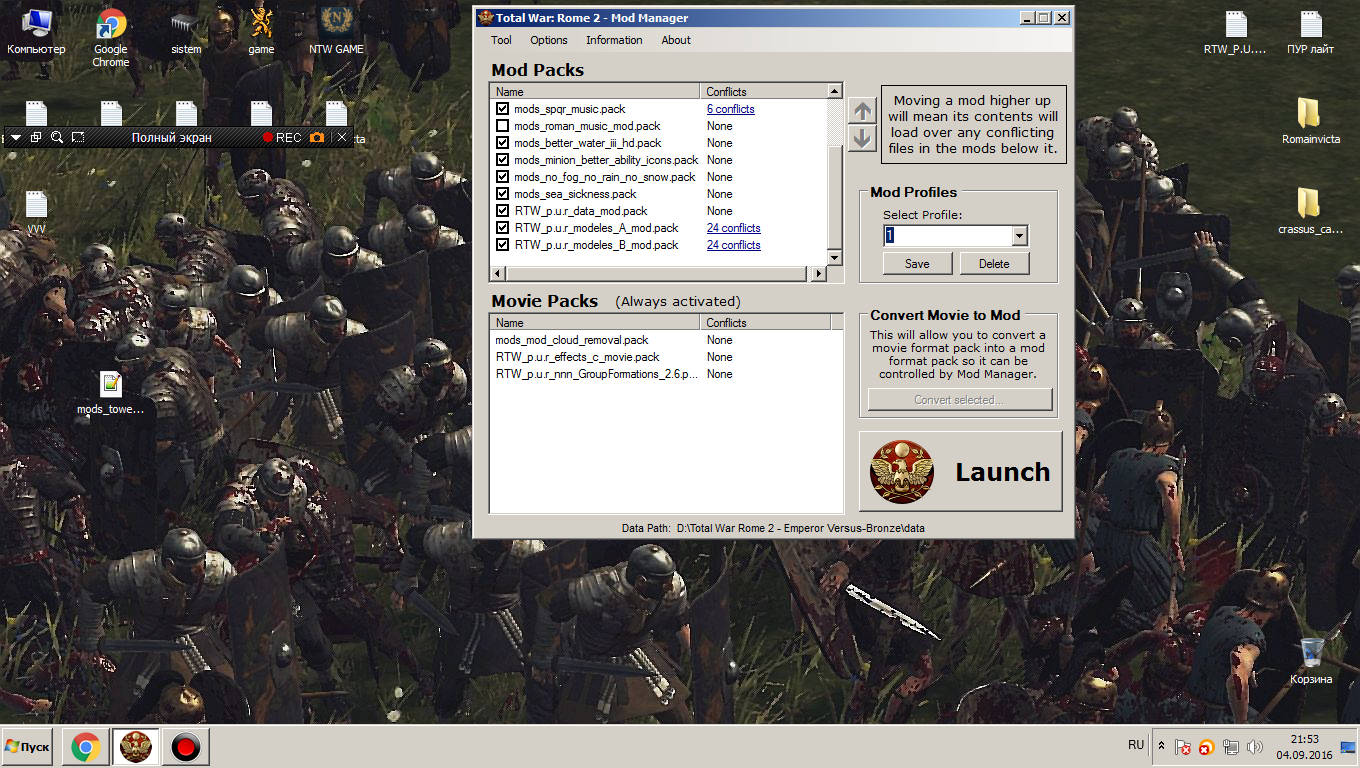Click the red record icon in taskbar
1360x768 pixels.
click(x=185, y=747)
